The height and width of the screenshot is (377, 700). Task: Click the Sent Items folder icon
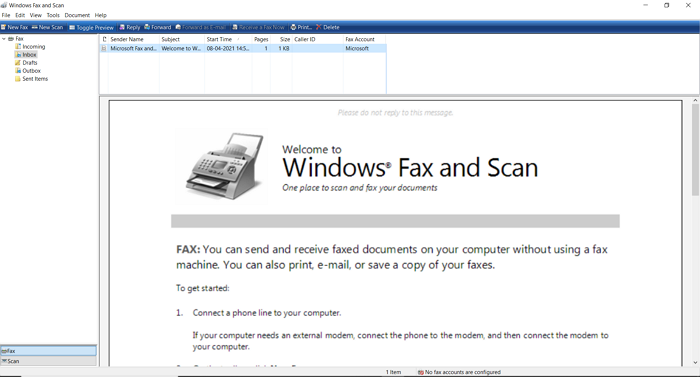18,79
